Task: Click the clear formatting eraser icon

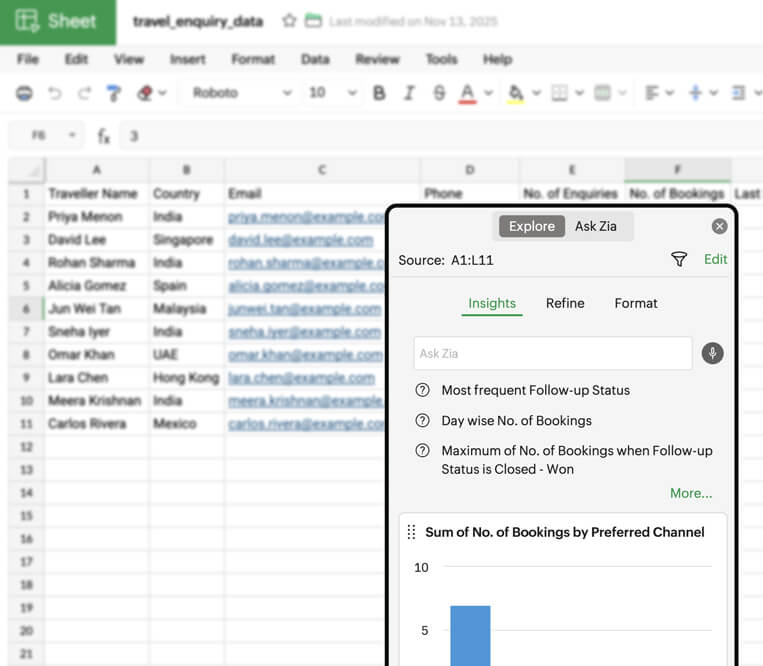Action: 145,92
